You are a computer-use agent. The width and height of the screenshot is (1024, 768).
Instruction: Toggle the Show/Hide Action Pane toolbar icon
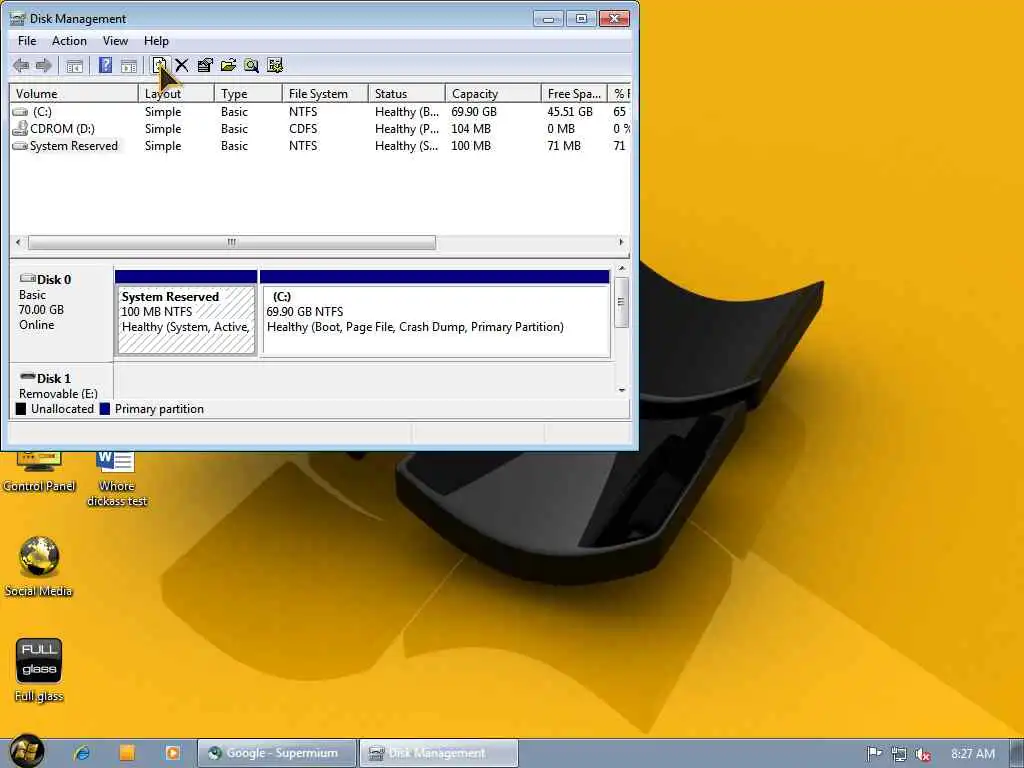point(129,65)
